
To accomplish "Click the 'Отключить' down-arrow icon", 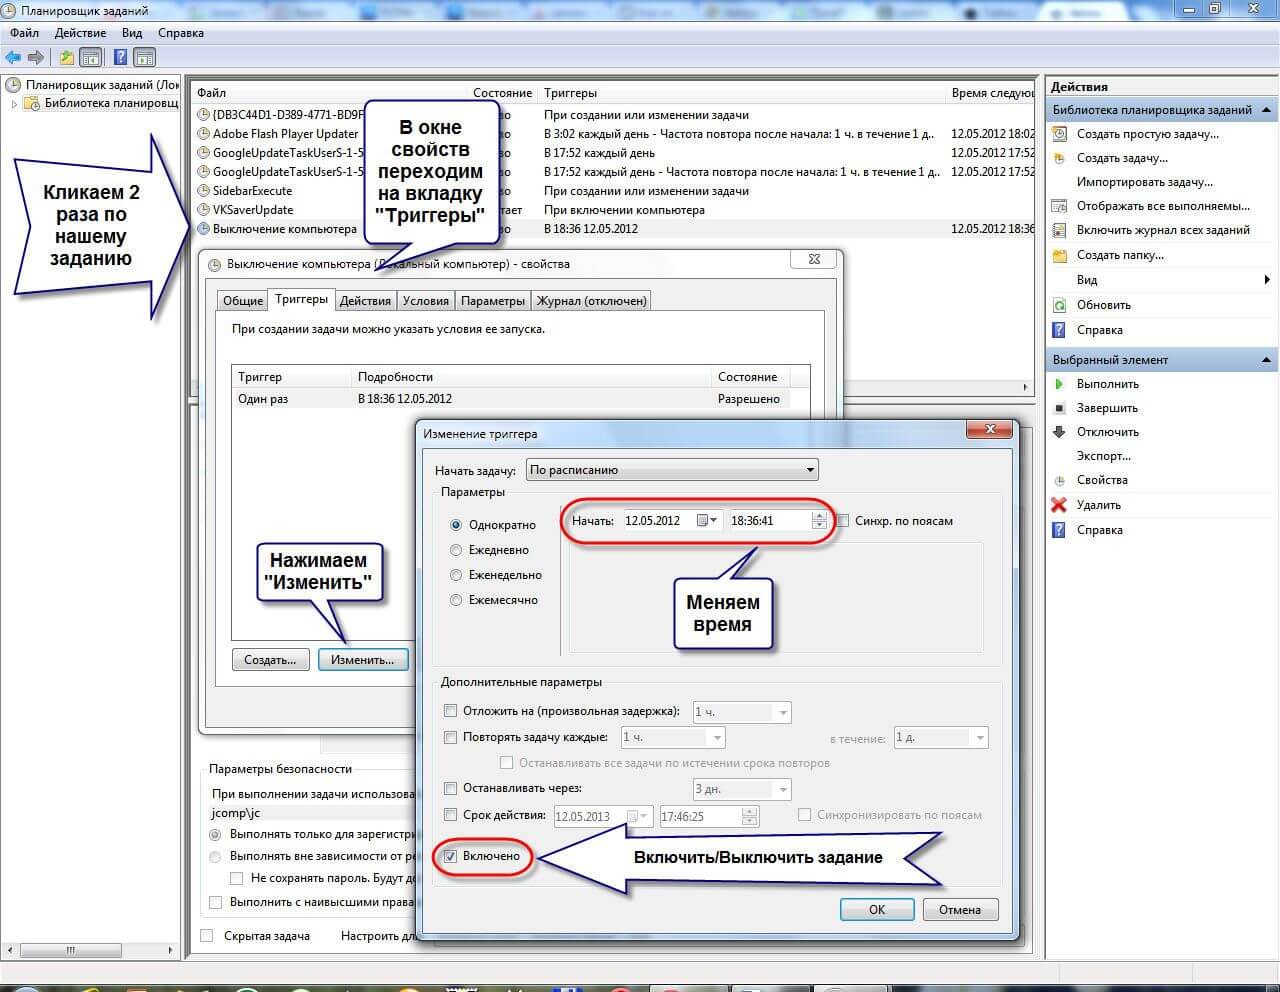I will pos(1060,432).
